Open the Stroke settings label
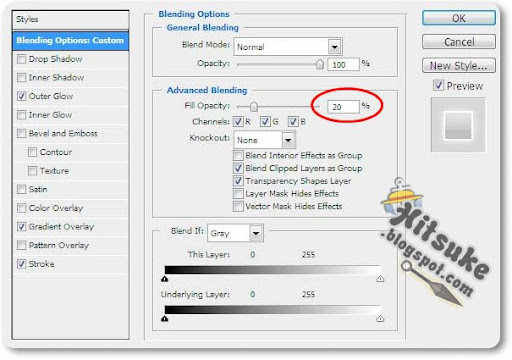Image resolution: width=512 pixels, height=360 pixels. [41, 264]
